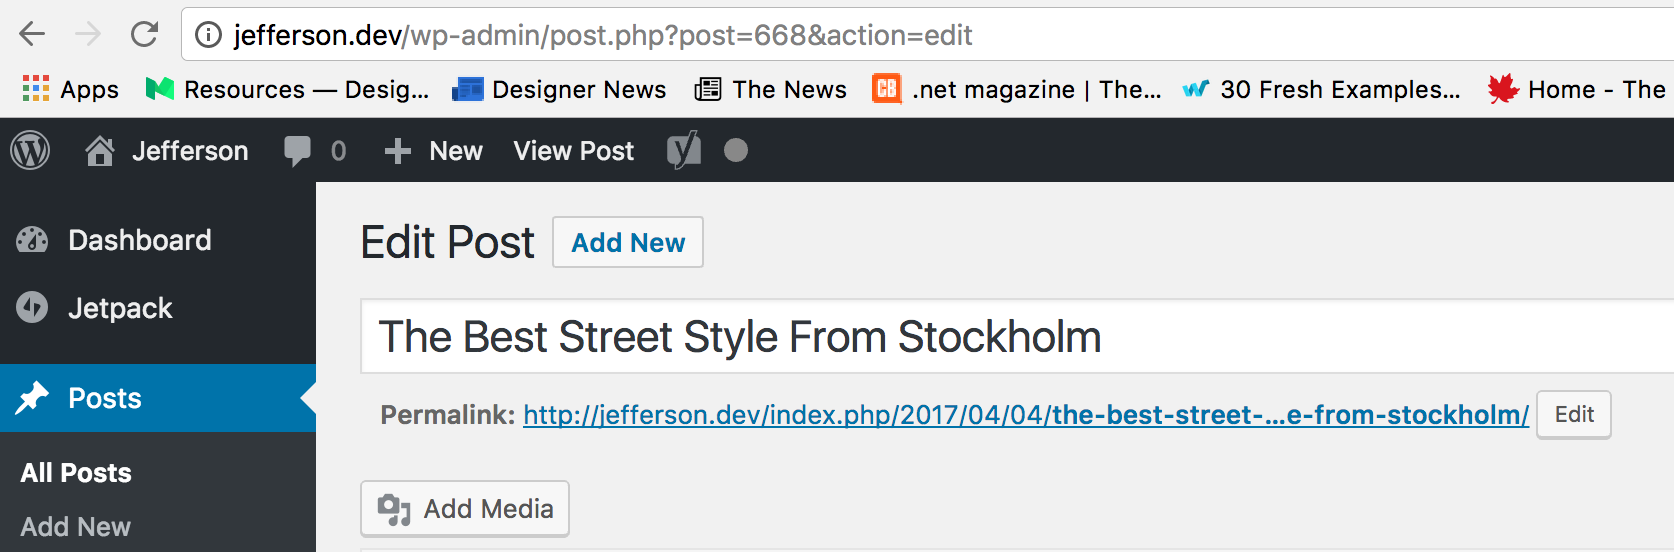Click the gray SEO status dot

[x=736, y=150]
